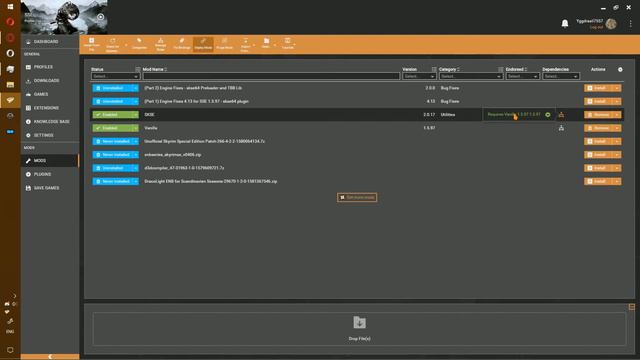Expand the action dropdown arrow on the Vanilla row
The image size is (640, 360).
(617, 128)
